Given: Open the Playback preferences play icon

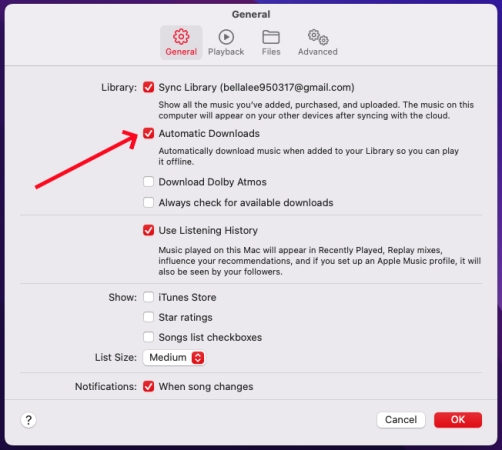Looking at the screenshot, I should pyautogui.click(x=226, y=37).
